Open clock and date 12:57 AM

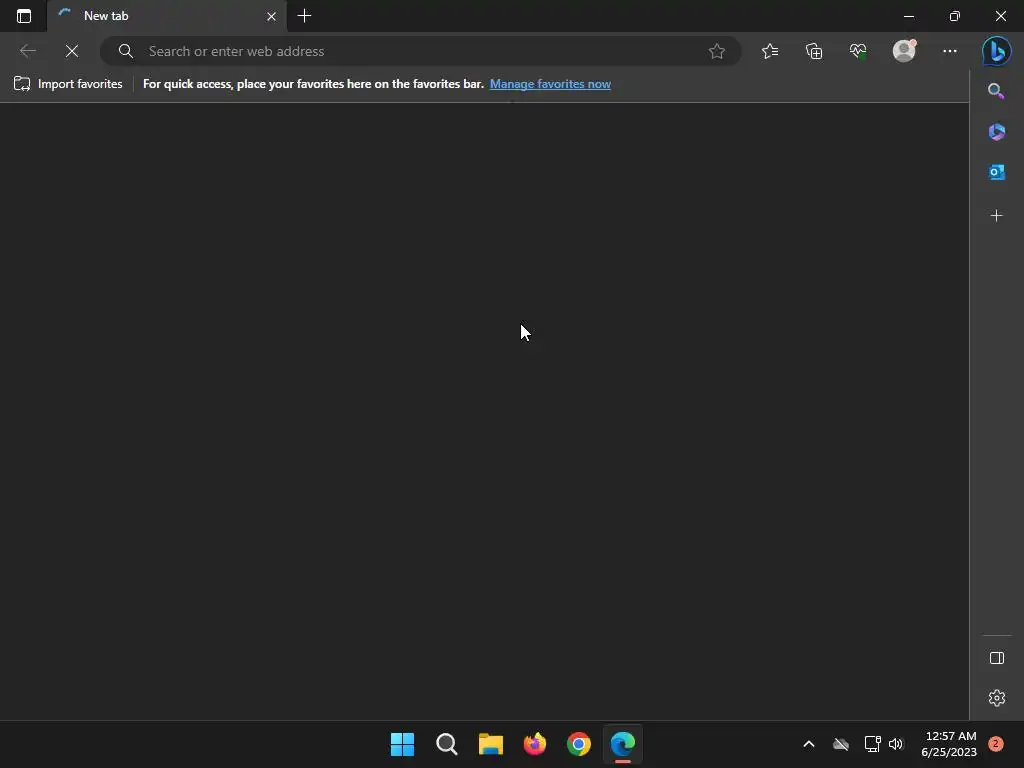949,744
